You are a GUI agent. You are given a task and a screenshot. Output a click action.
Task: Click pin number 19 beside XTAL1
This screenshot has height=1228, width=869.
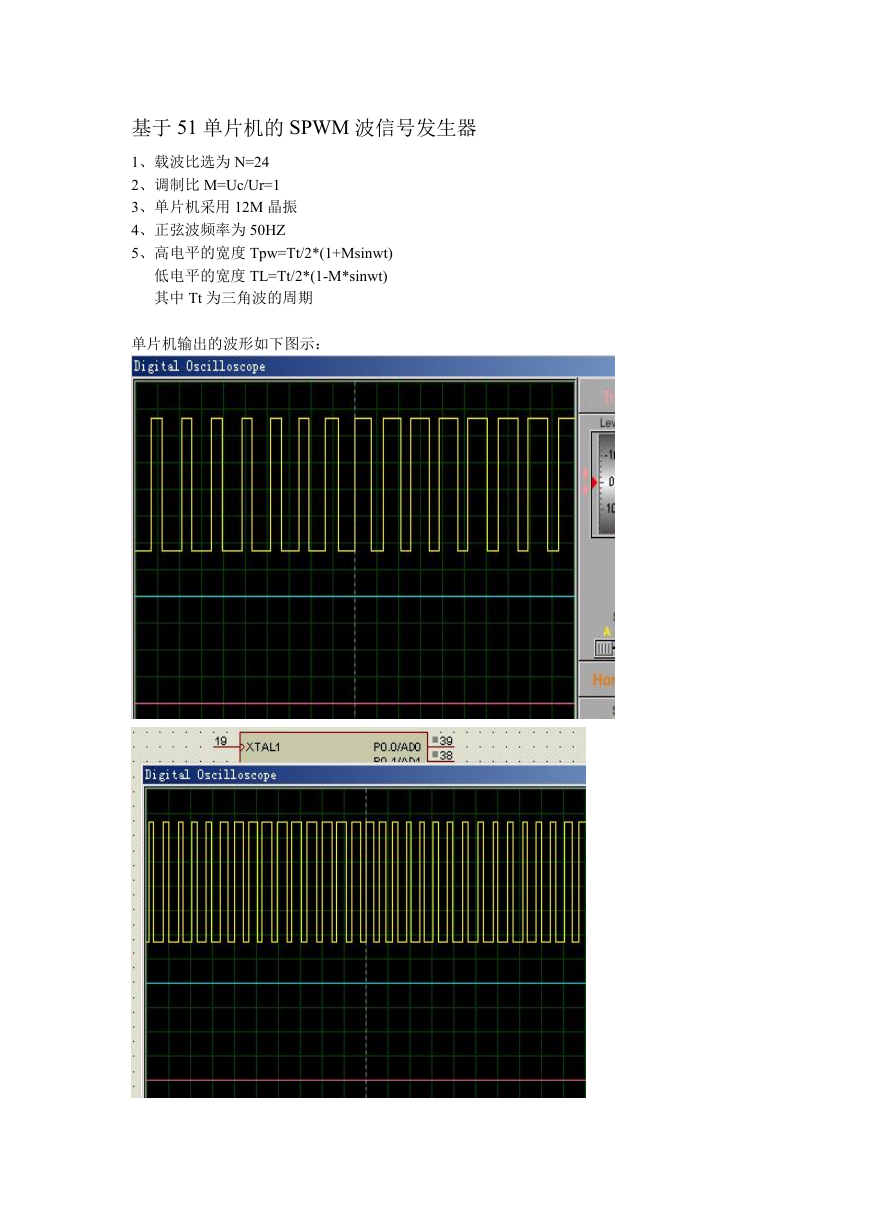click(x=220, y=741)
